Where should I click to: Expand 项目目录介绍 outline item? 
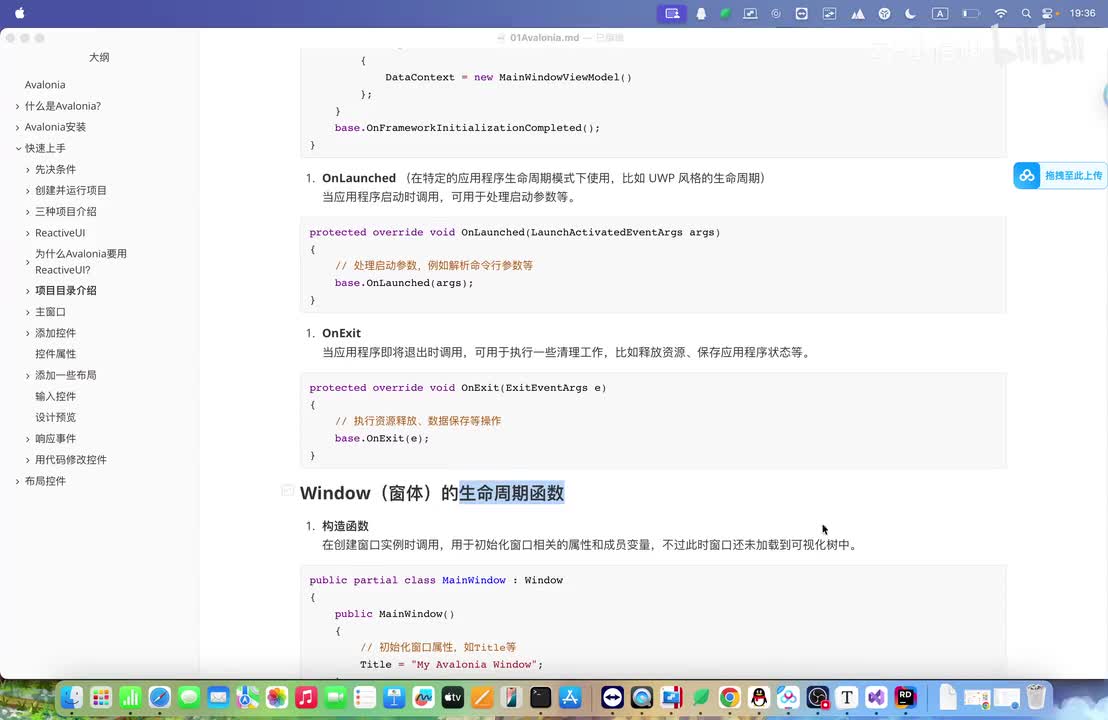tap(28, 291)
